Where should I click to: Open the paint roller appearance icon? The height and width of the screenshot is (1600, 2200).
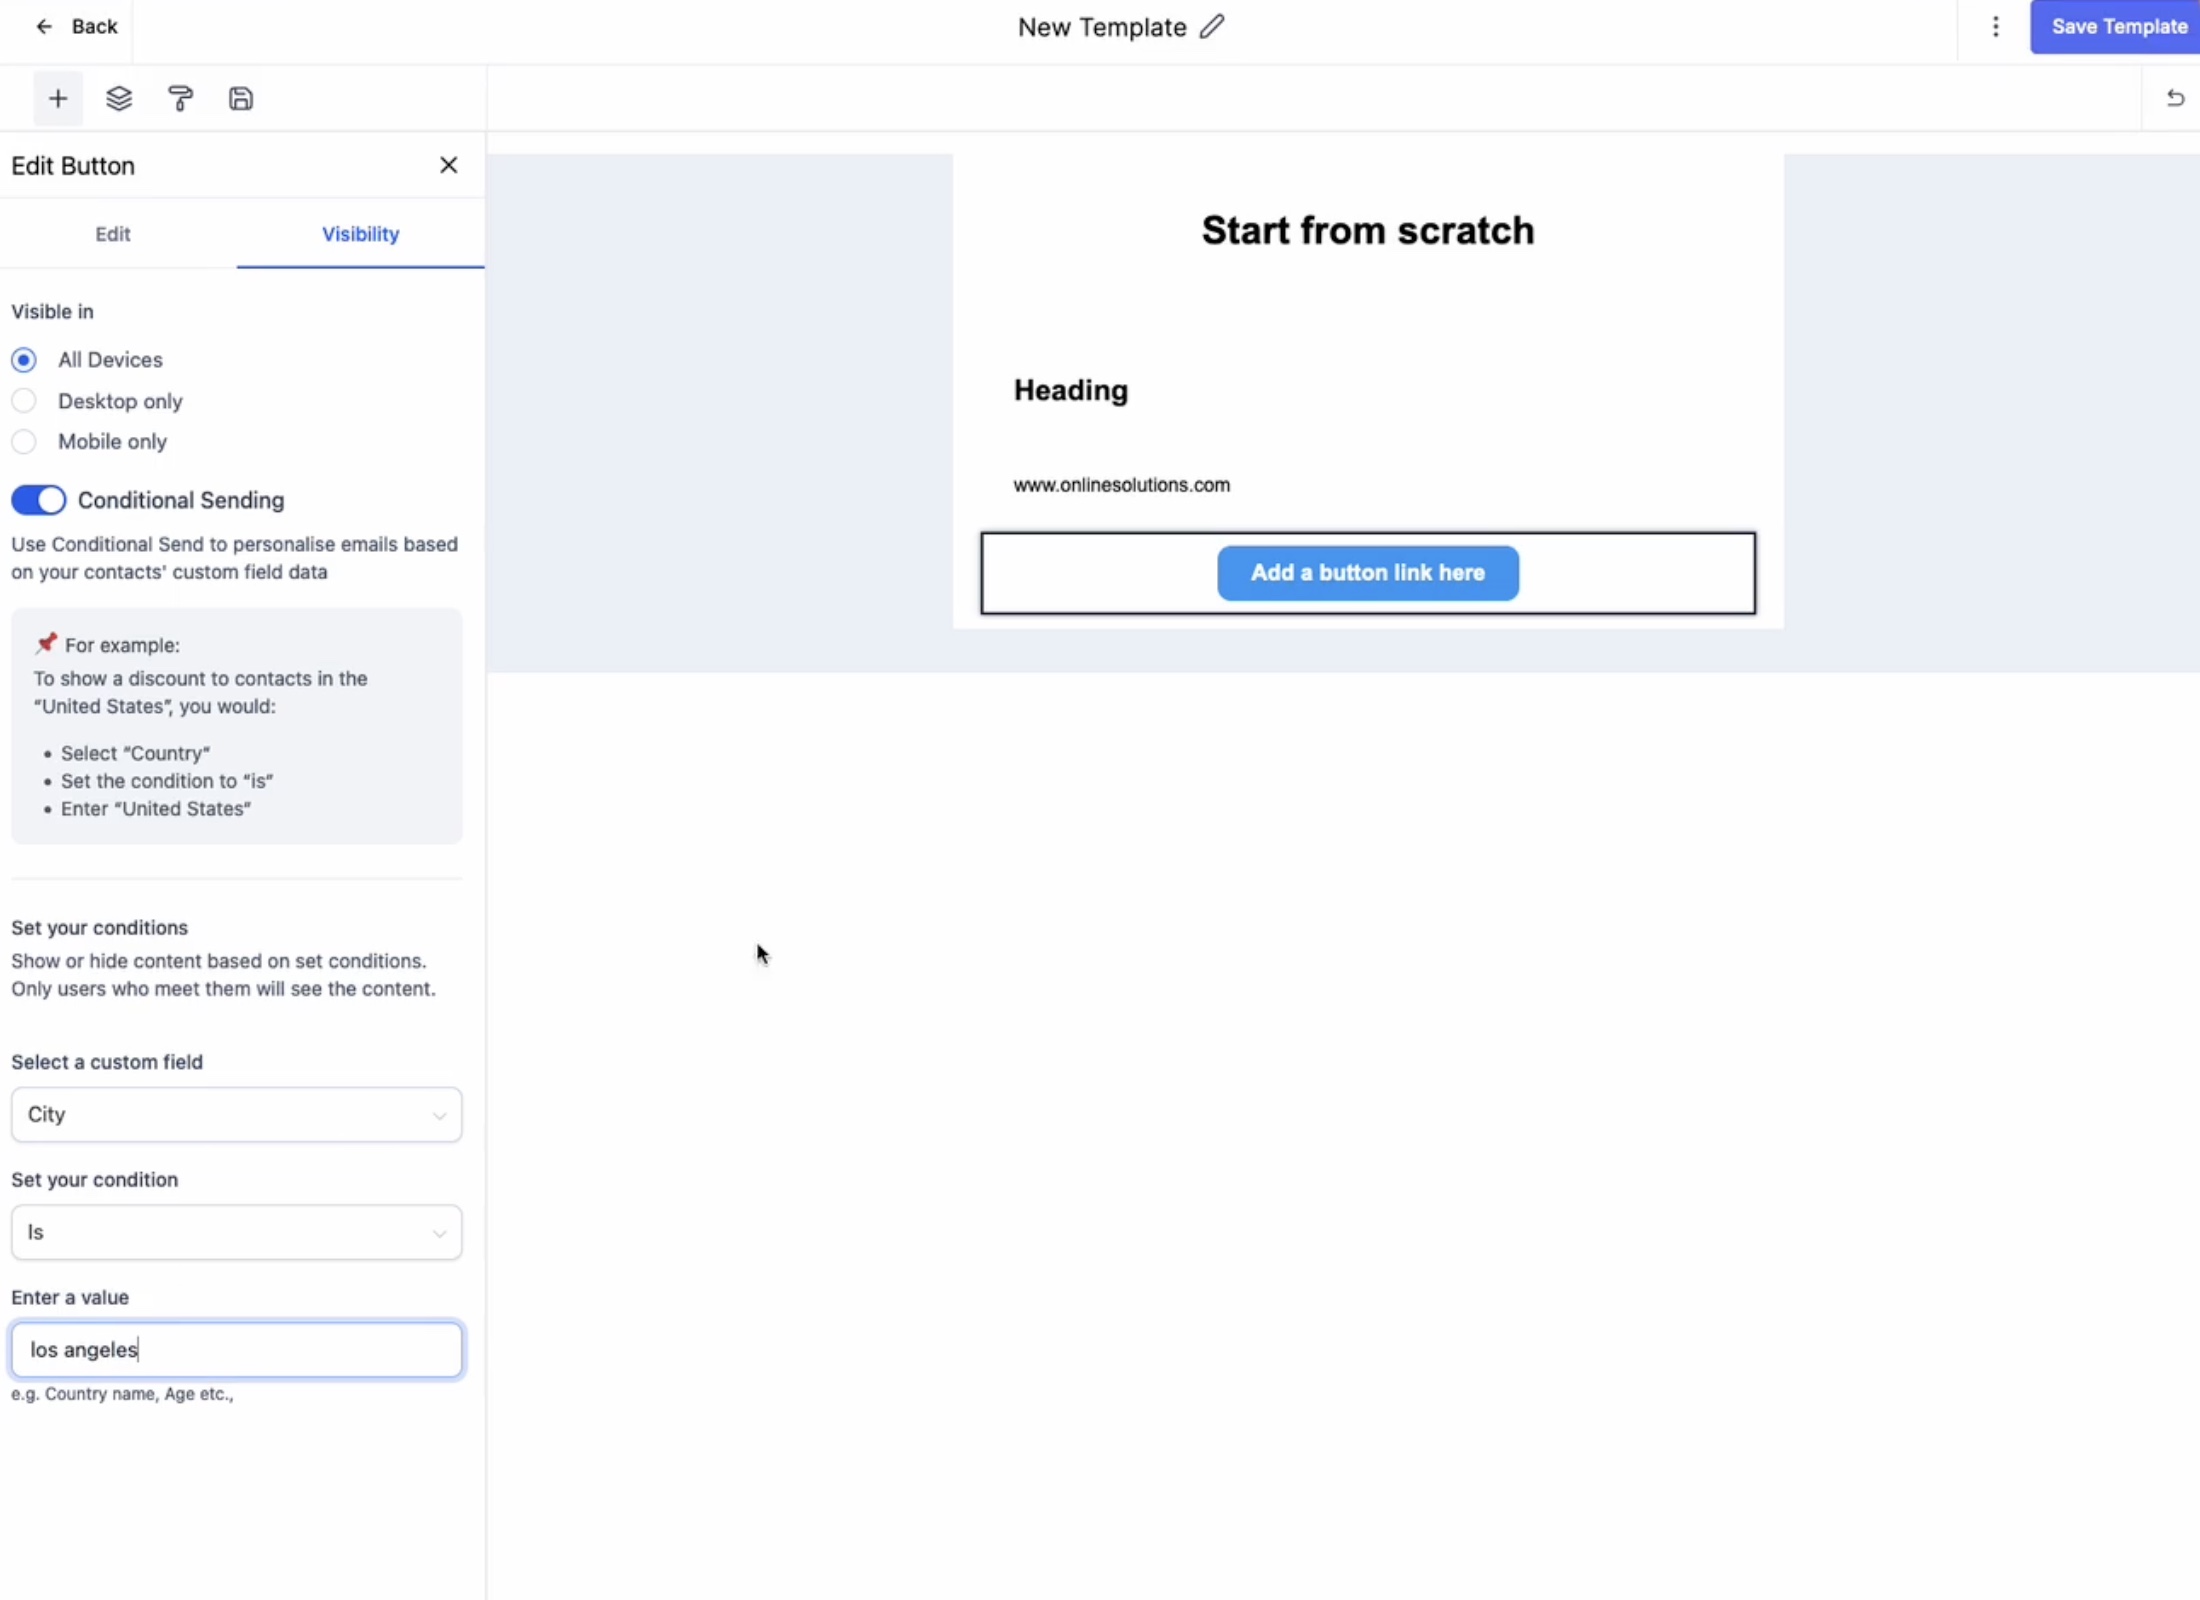tap(180, 98)
